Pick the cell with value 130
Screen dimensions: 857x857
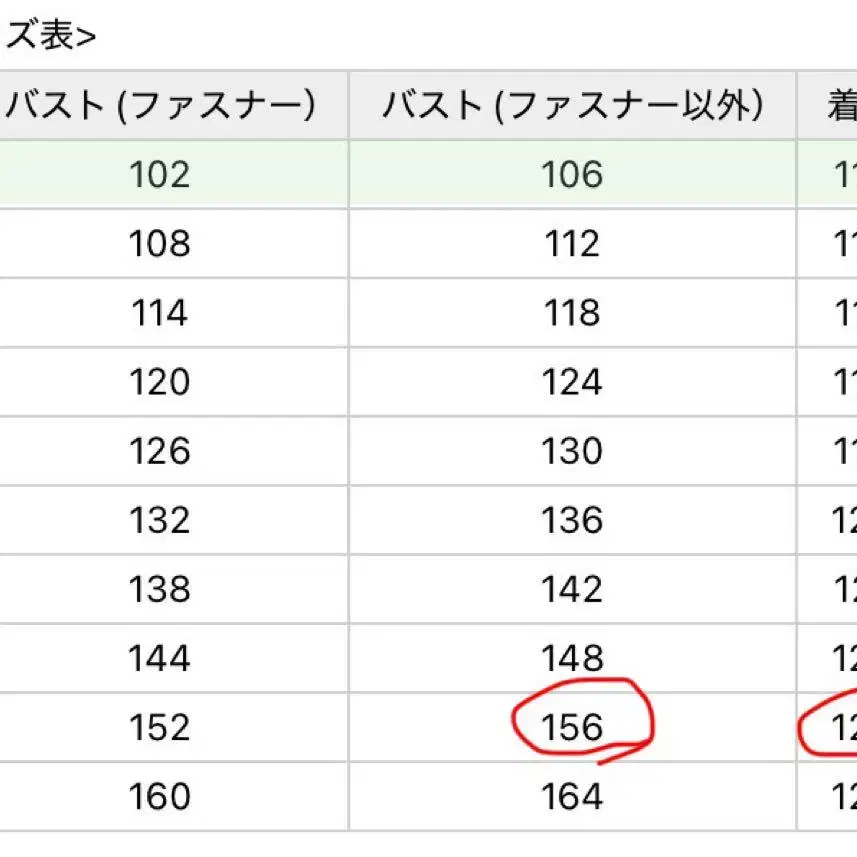coord(572,451)
